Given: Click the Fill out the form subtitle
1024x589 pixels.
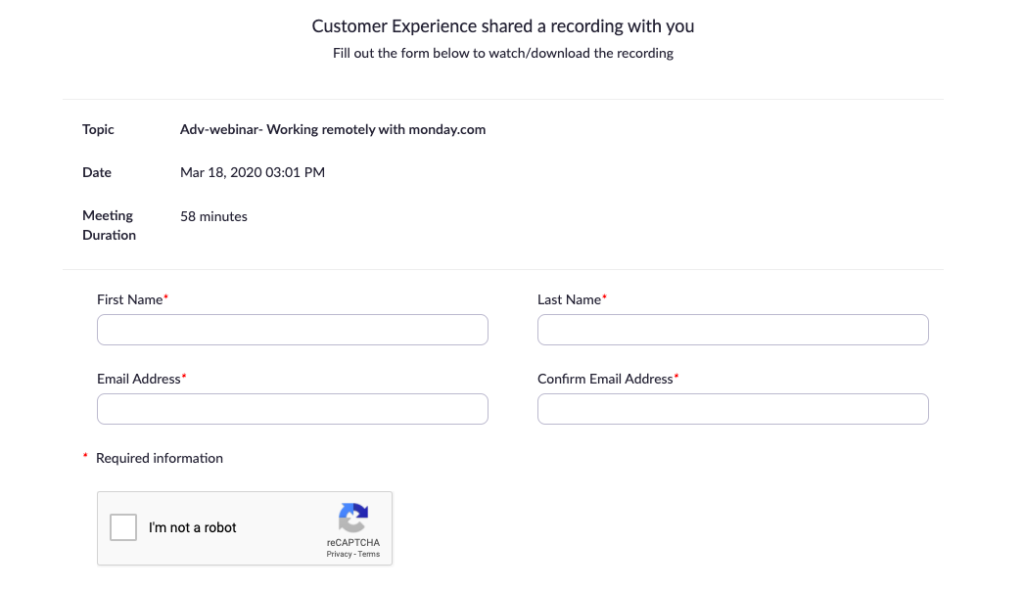Looking at the screenshot, I should 503,53.
